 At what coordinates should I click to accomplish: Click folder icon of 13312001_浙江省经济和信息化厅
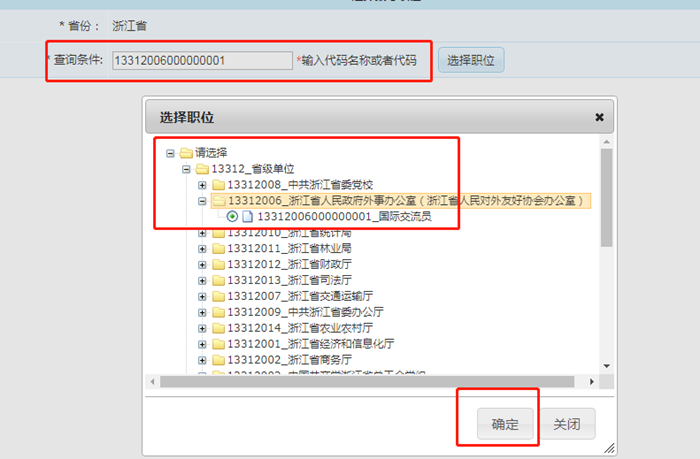click(x=218, y=344)
